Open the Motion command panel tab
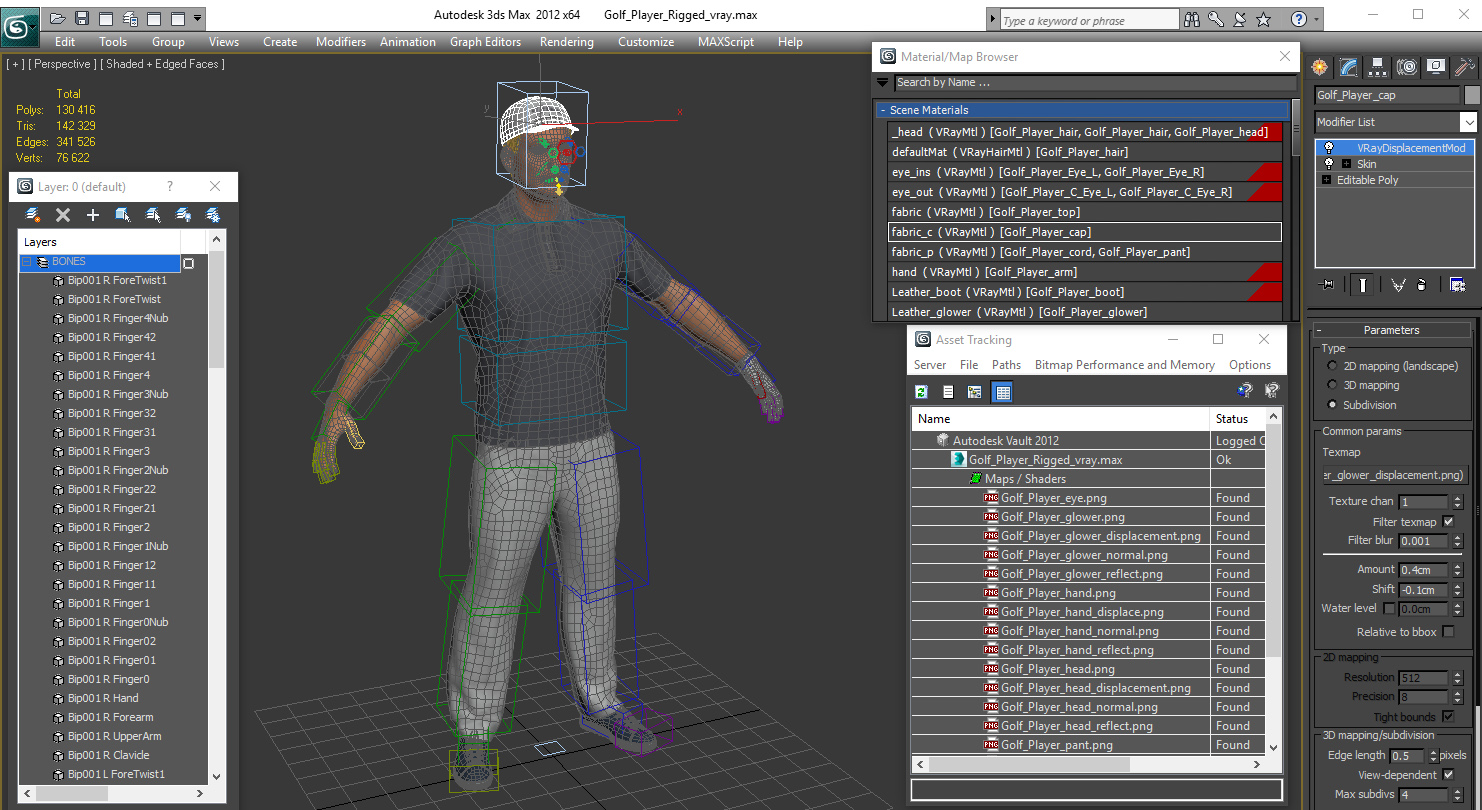 tap(1407, 67)
